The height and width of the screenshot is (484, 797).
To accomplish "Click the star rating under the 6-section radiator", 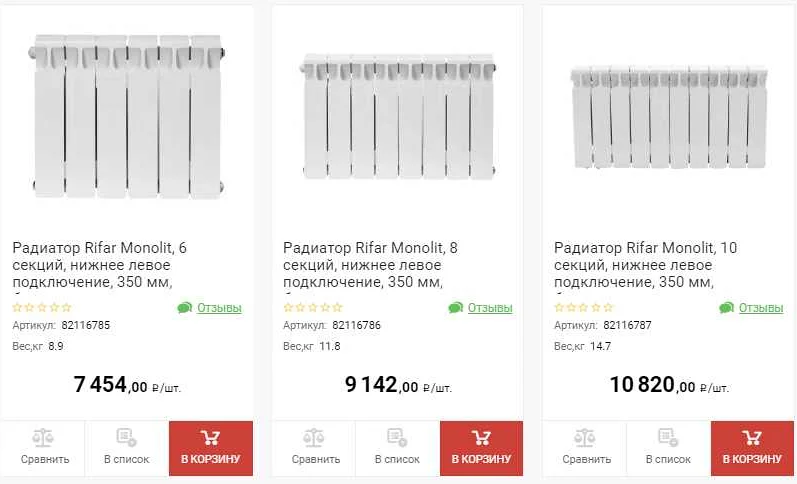I will 42,308.
